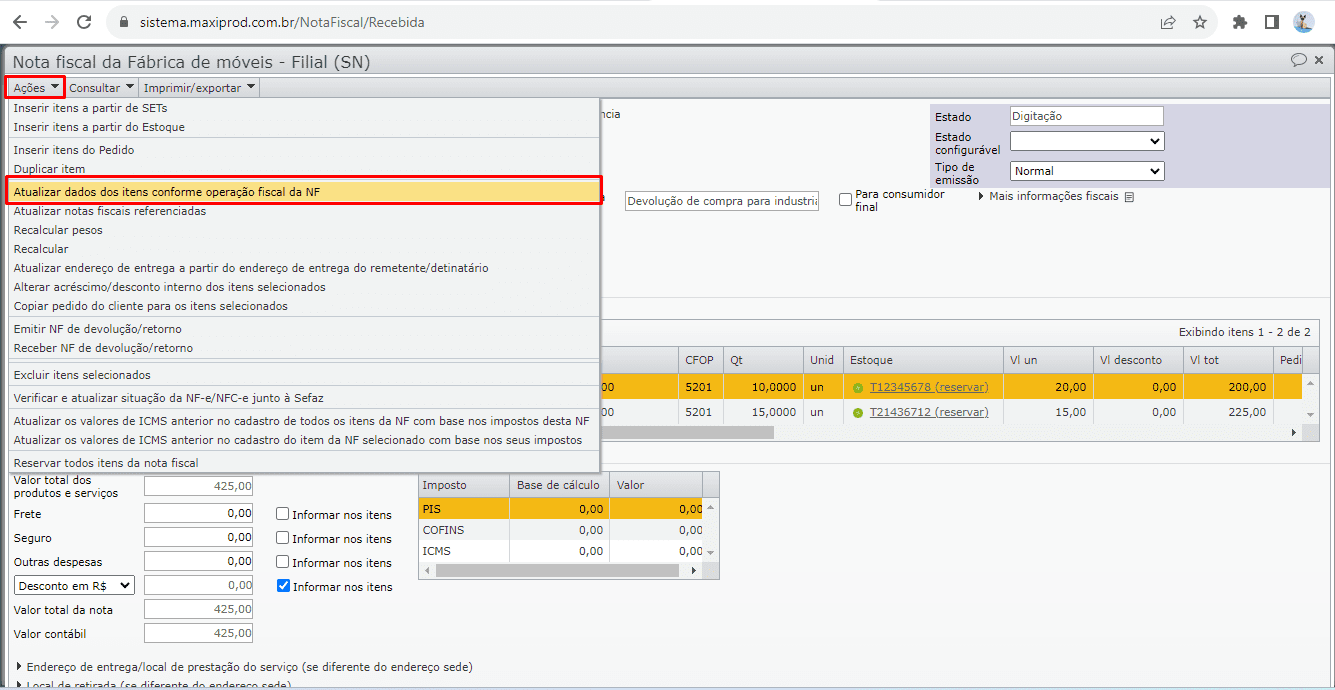Open stock link T12345678 (reservar)
This screenshot has height=690, width=1335.
pyautogui.click(x=928, y=387)
